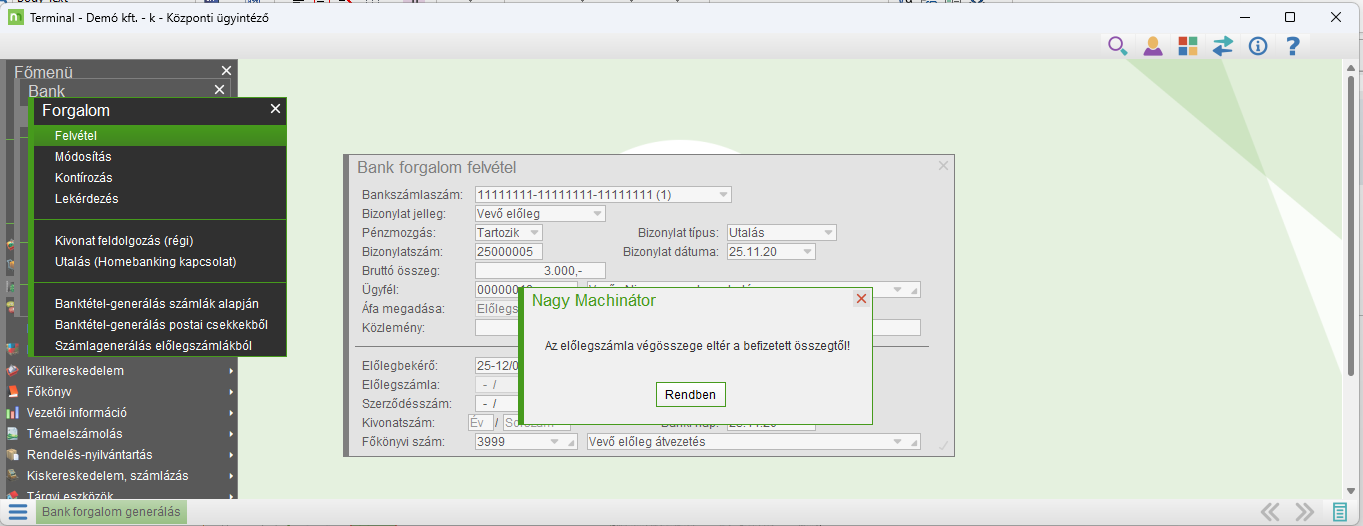Click the Külkereskedelem menu icon

(13, 370)
